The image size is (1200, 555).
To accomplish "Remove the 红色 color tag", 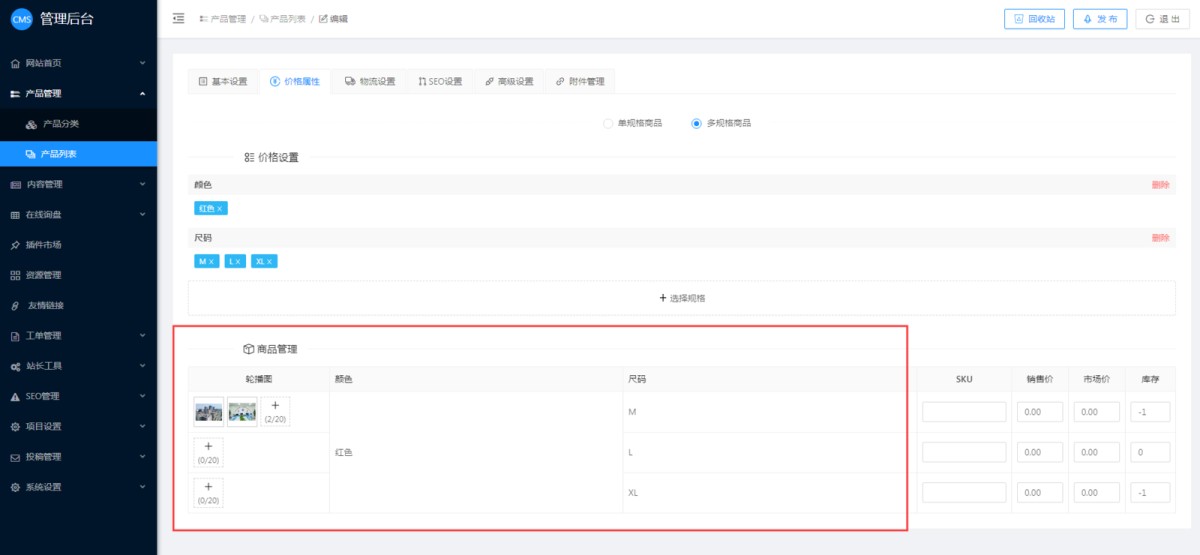I will pyautogui.click(x=220, y=209).
